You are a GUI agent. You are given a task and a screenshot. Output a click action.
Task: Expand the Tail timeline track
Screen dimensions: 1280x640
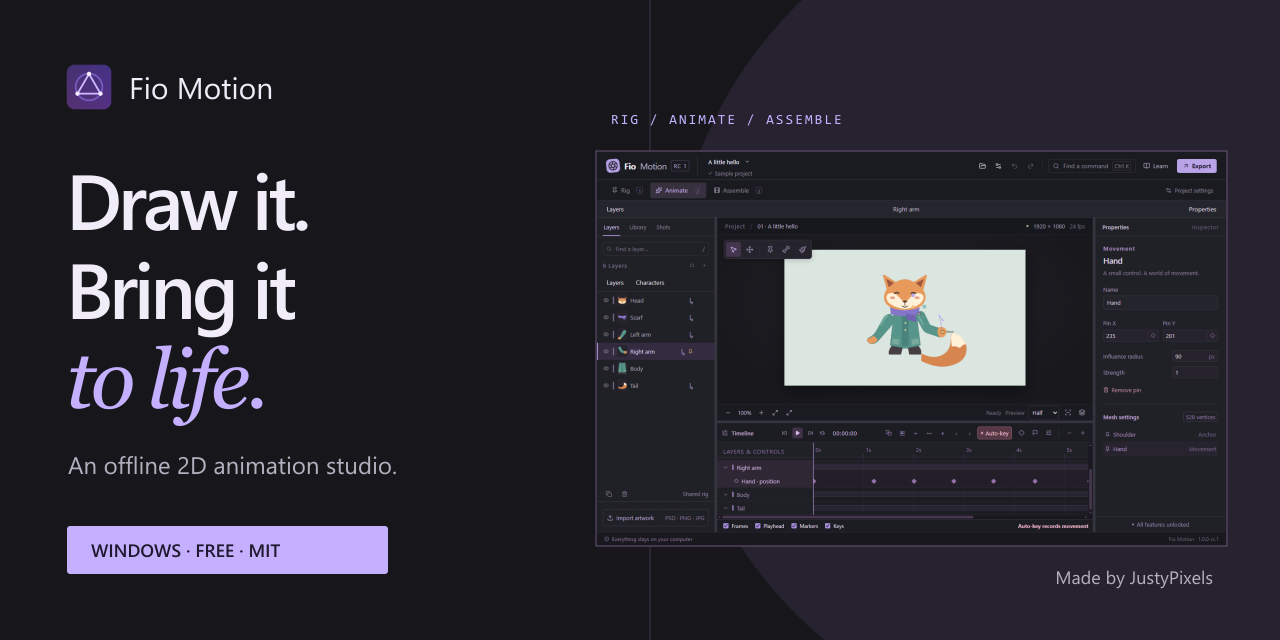726,508
